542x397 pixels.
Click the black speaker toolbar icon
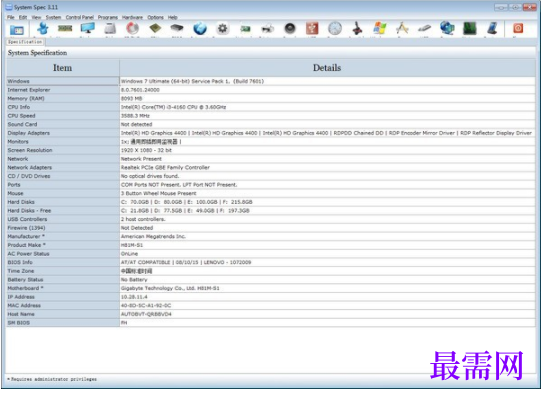(290, 28)
